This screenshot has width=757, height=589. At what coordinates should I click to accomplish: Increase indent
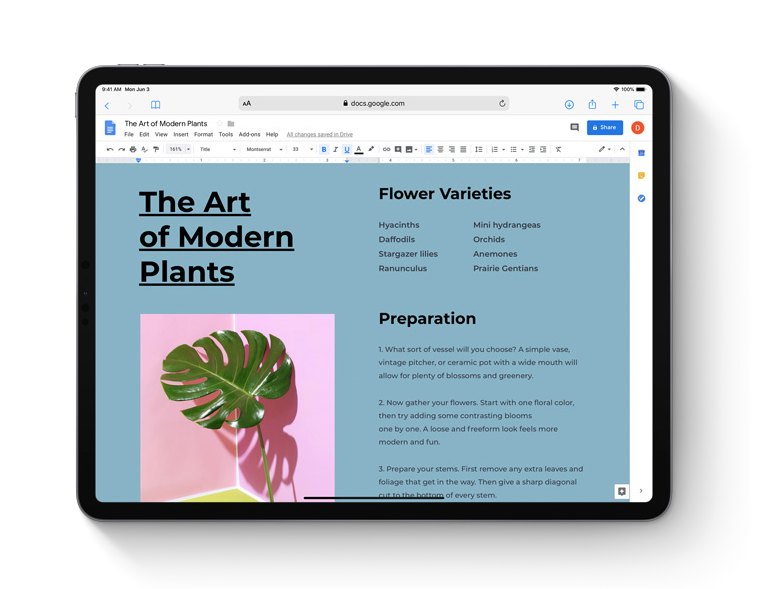(x=543, y=150)
